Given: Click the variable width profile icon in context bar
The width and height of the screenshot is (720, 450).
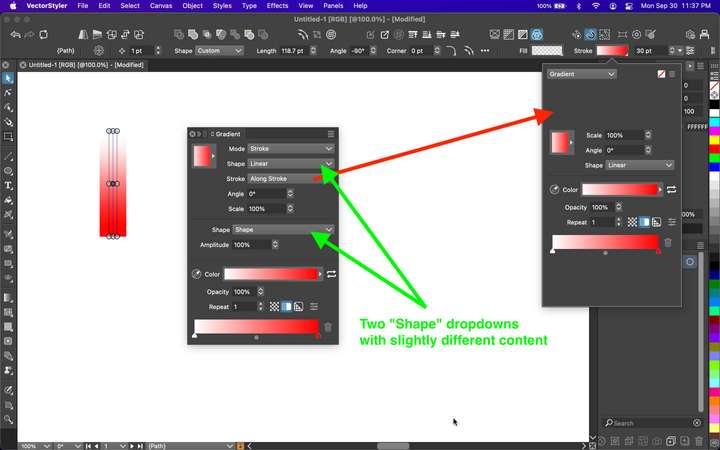Looking at the screenshot, I should click(469, 51).
